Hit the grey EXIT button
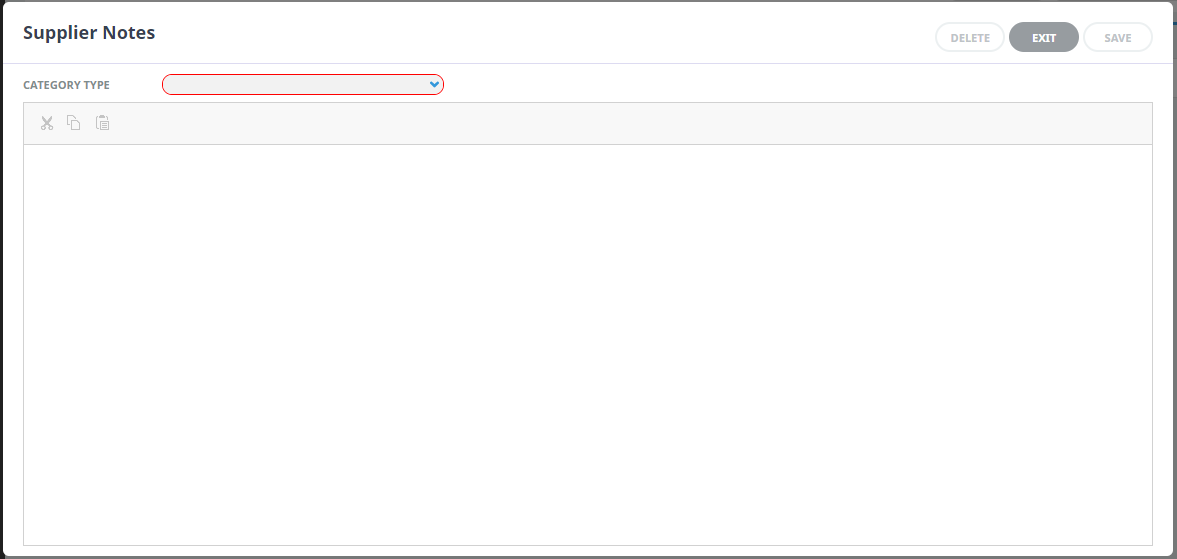The image size is (1177, 559). [x=1043, y=38]
